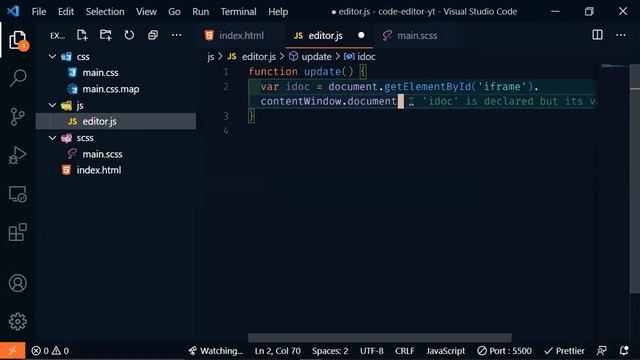Image resolution: width=640 pixels, height=360 pixels.
Task: Open main.css.map file
Action: (111, 89)
